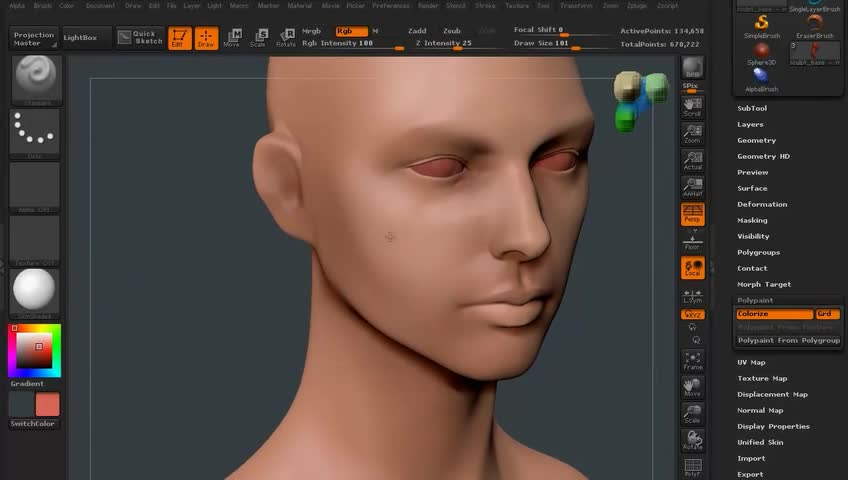
Task: Click the AAHalf view icon
Action: pos(692,186)
